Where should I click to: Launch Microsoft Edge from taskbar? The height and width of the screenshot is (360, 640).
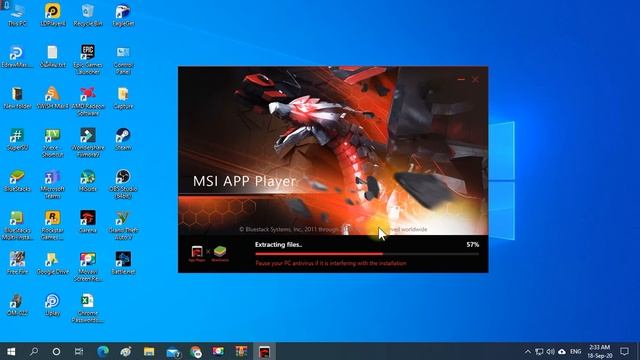click(103, 351)
